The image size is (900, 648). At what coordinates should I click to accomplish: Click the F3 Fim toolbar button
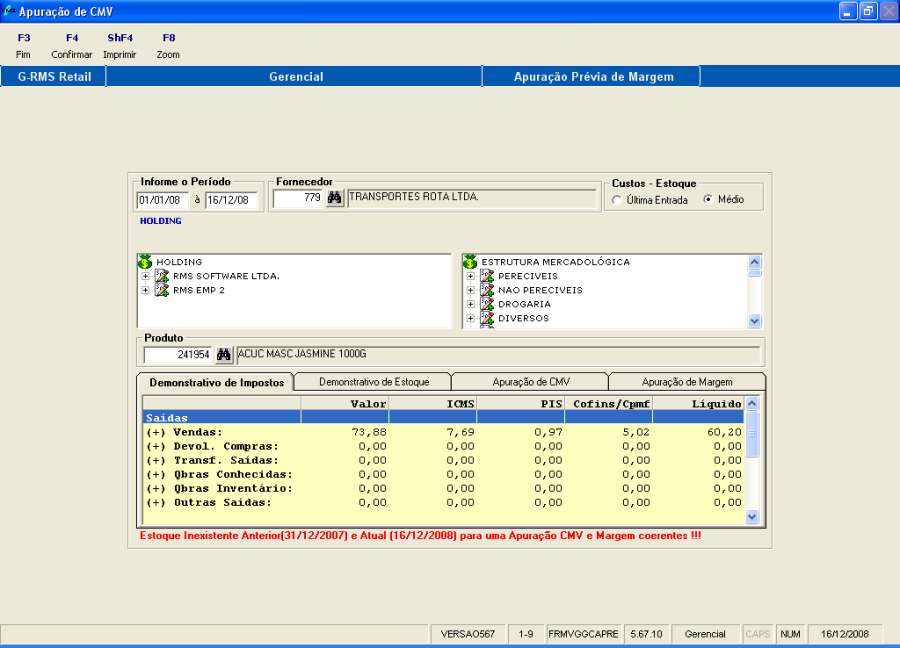(x=24, y=46)
